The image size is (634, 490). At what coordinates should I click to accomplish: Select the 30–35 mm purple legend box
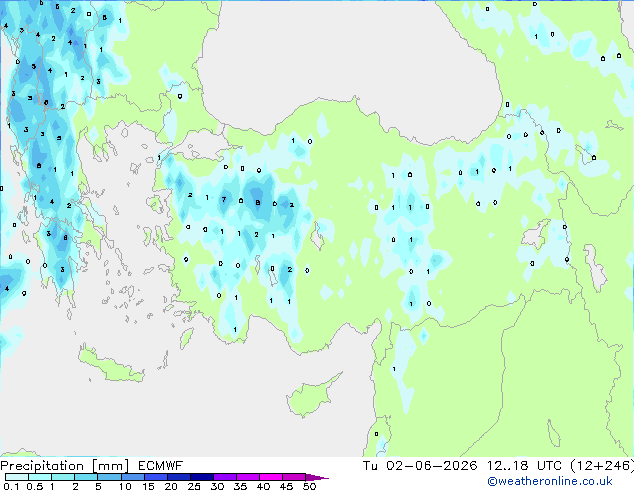coord(225,477)
